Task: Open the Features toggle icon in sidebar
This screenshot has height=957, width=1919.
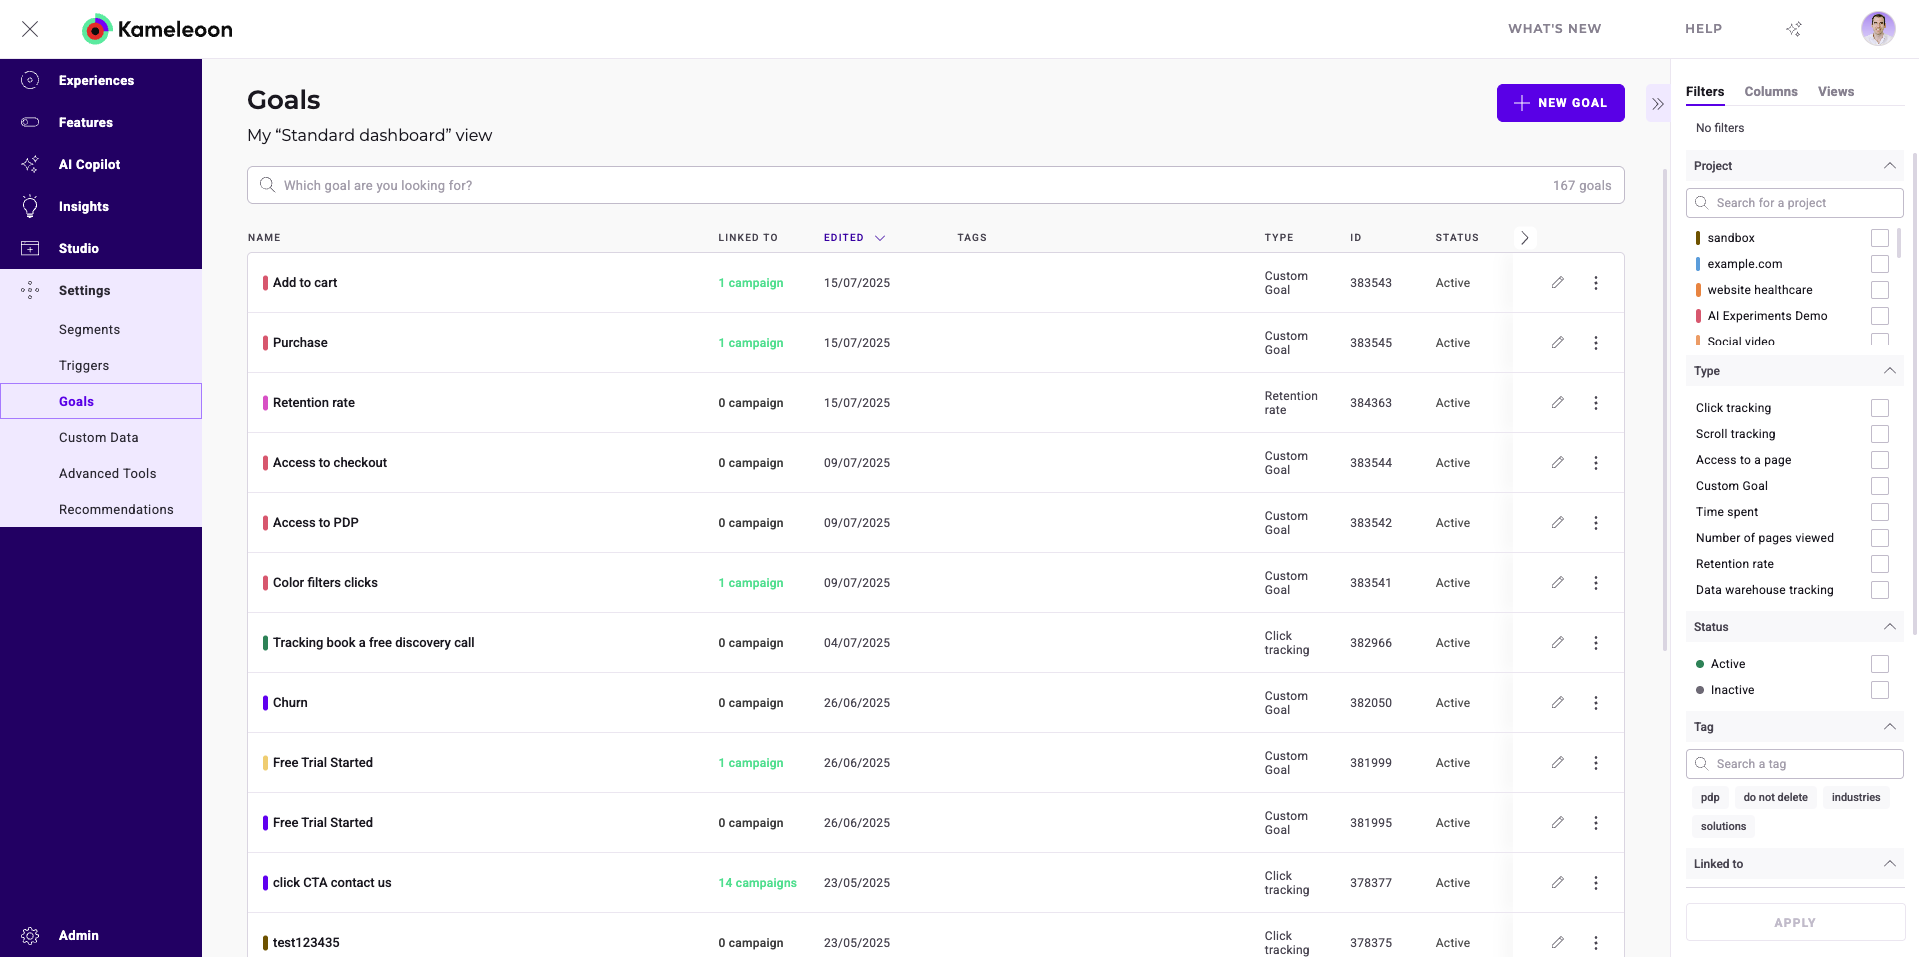Action: pos(30,122)
